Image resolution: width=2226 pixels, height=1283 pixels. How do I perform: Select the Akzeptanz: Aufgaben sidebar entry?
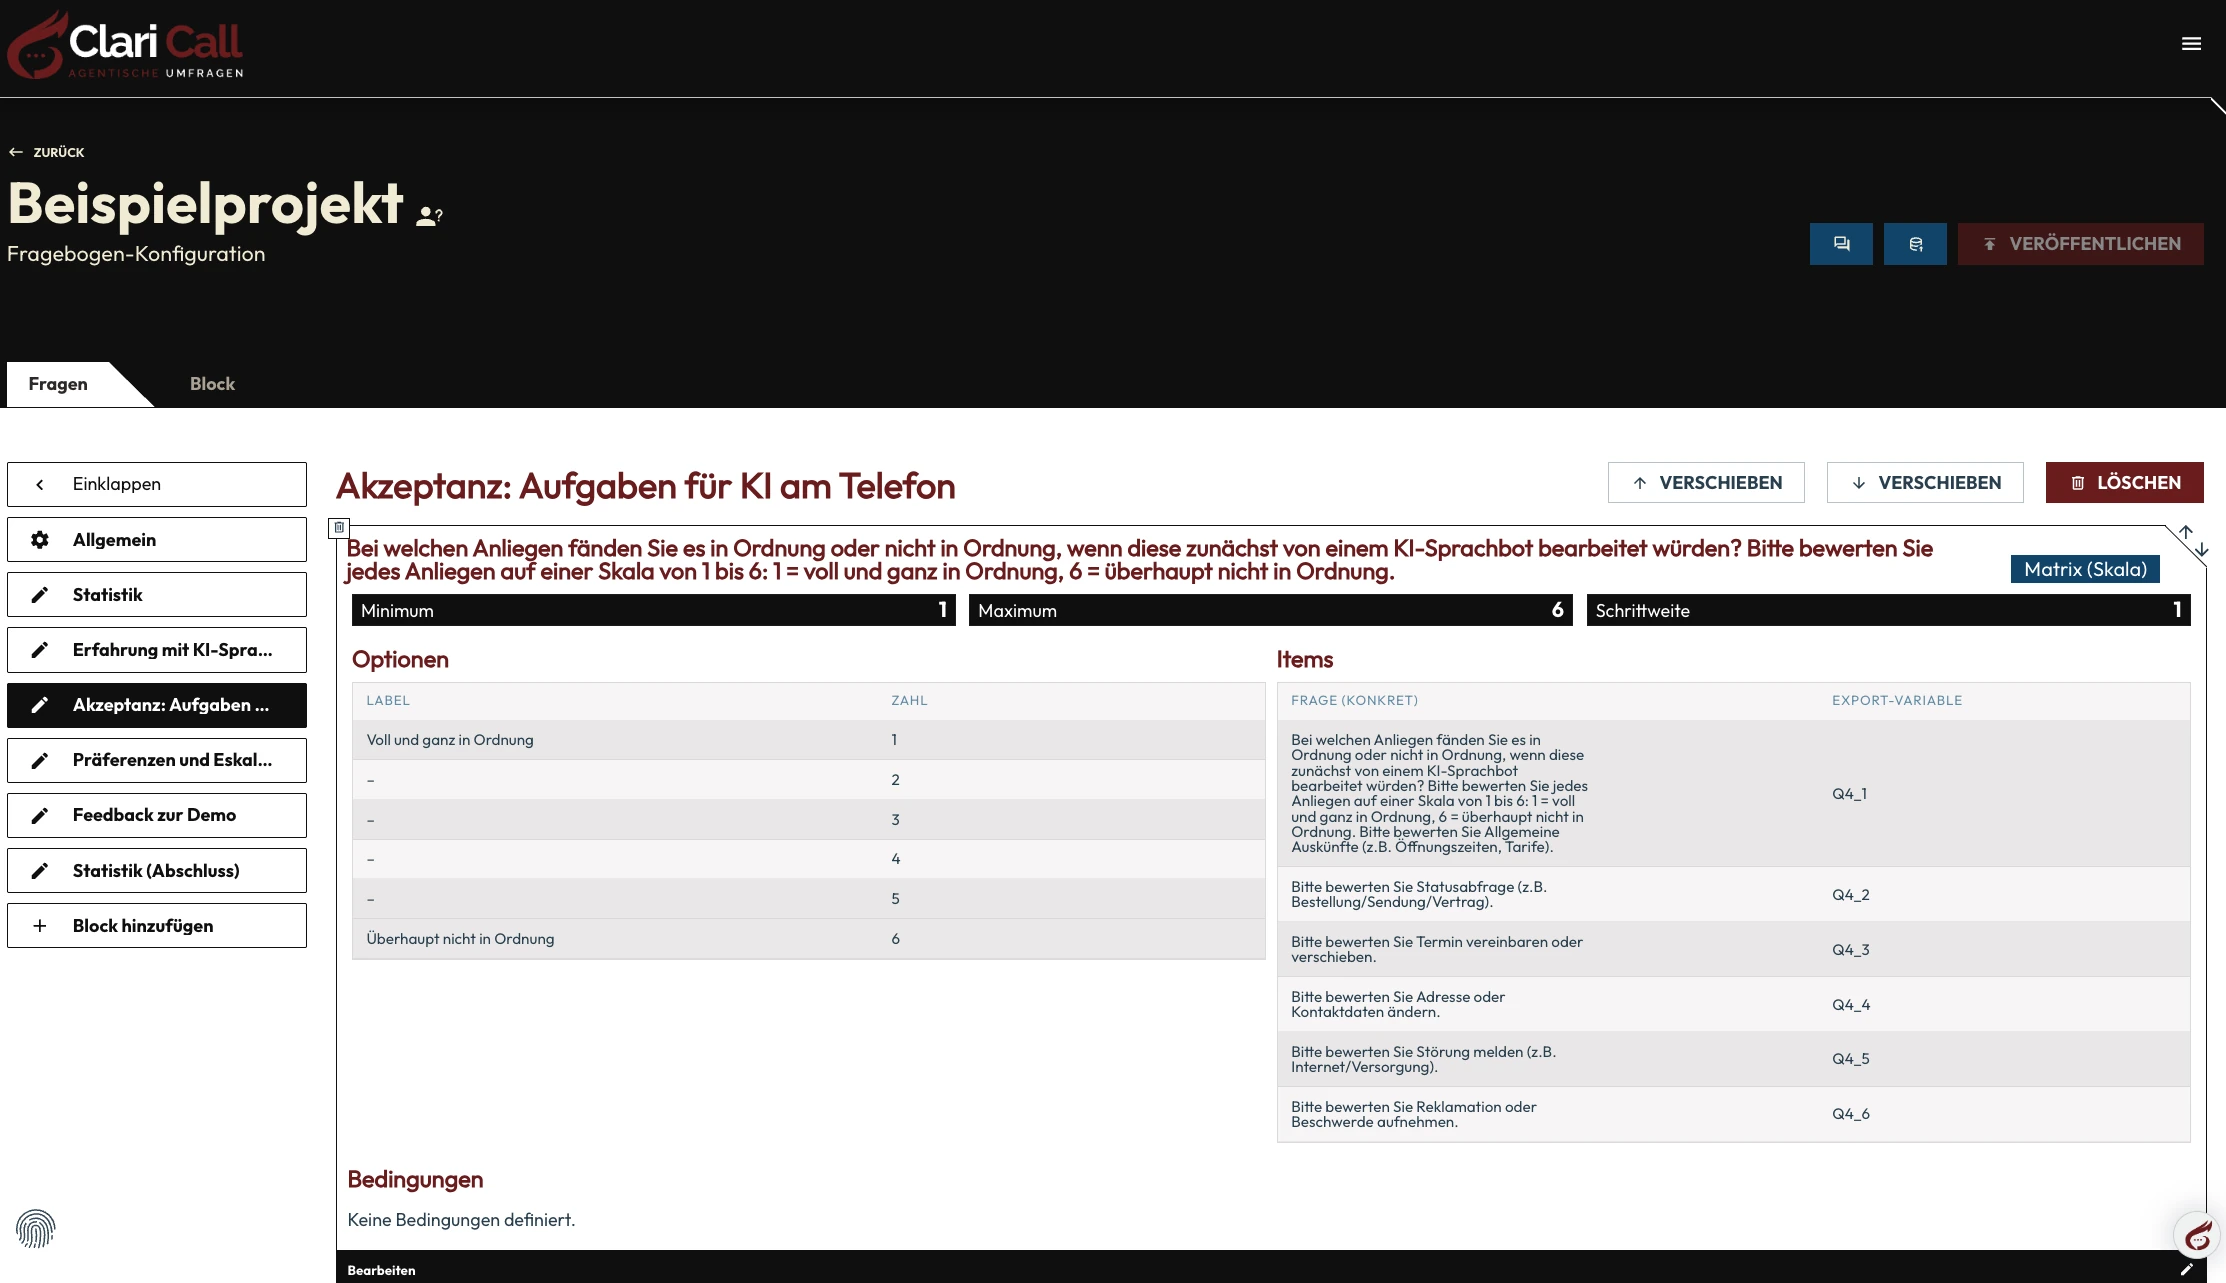[157, 705]
